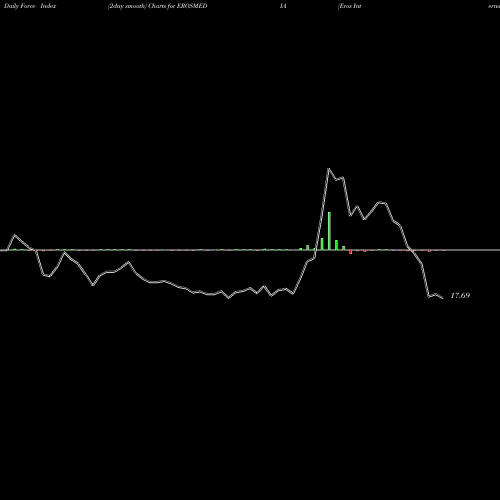
Task: Click the '(2day smooth) Charts for EROSMED' text
Action: pyautogui.click(x=157, y=6)
